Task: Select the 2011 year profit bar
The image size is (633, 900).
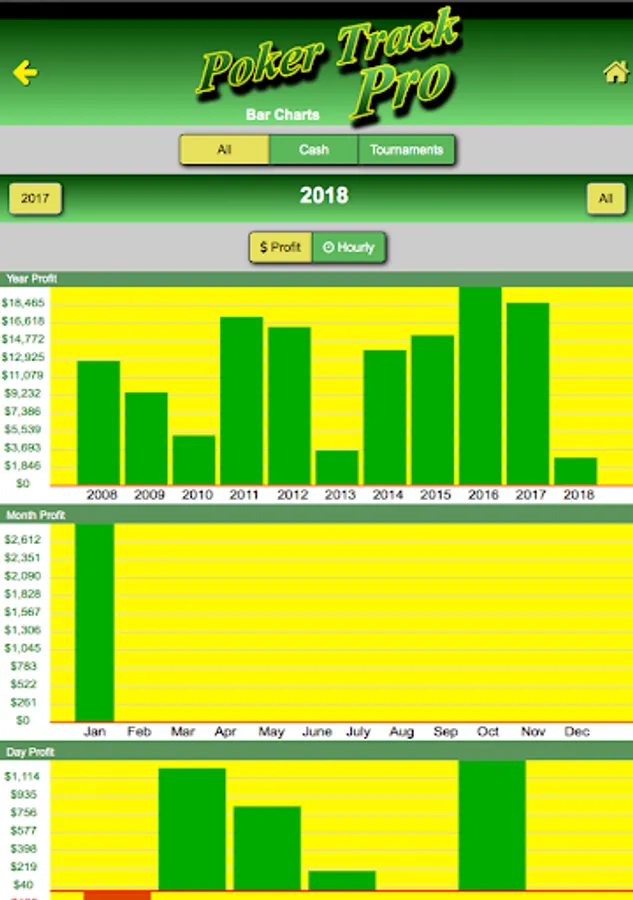Action: point(242,401)
